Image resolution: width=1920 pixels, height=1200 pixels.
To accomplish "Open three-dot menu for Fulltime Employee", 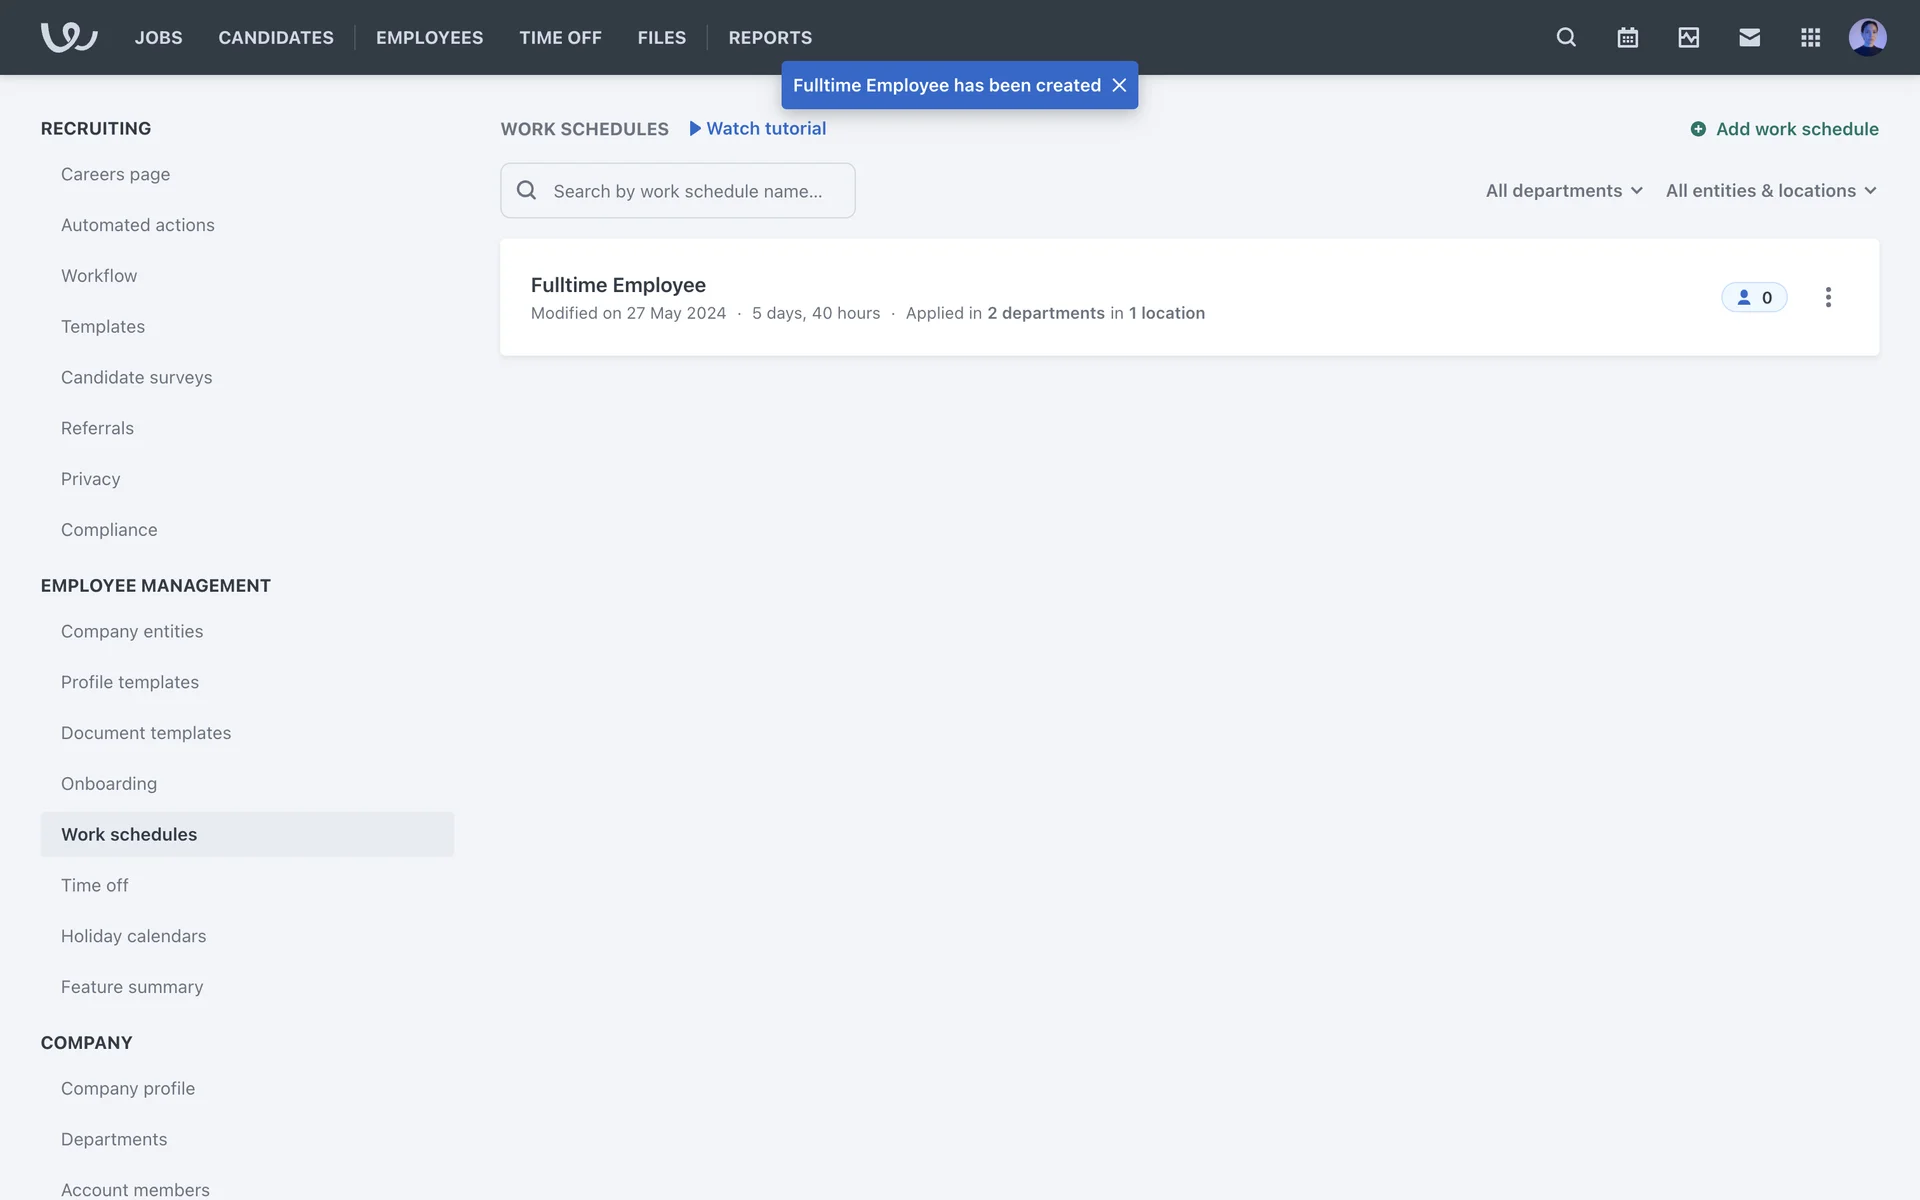I will click(1827, 297).
